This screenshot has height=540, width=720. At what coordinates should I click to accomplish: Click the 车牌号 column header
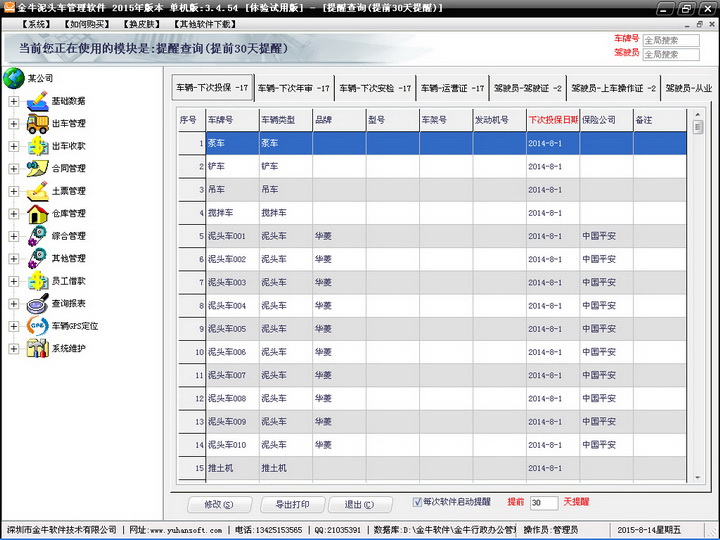coord(232,120)
